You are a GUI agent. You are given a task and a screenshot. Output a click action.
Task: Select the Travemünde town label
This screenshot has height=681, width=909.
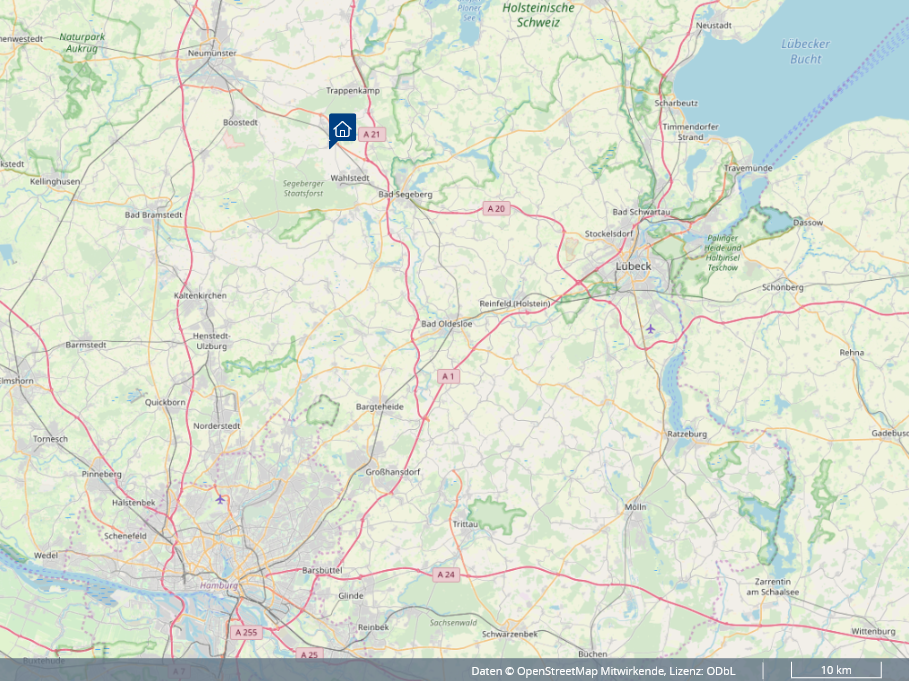(748, 169)
